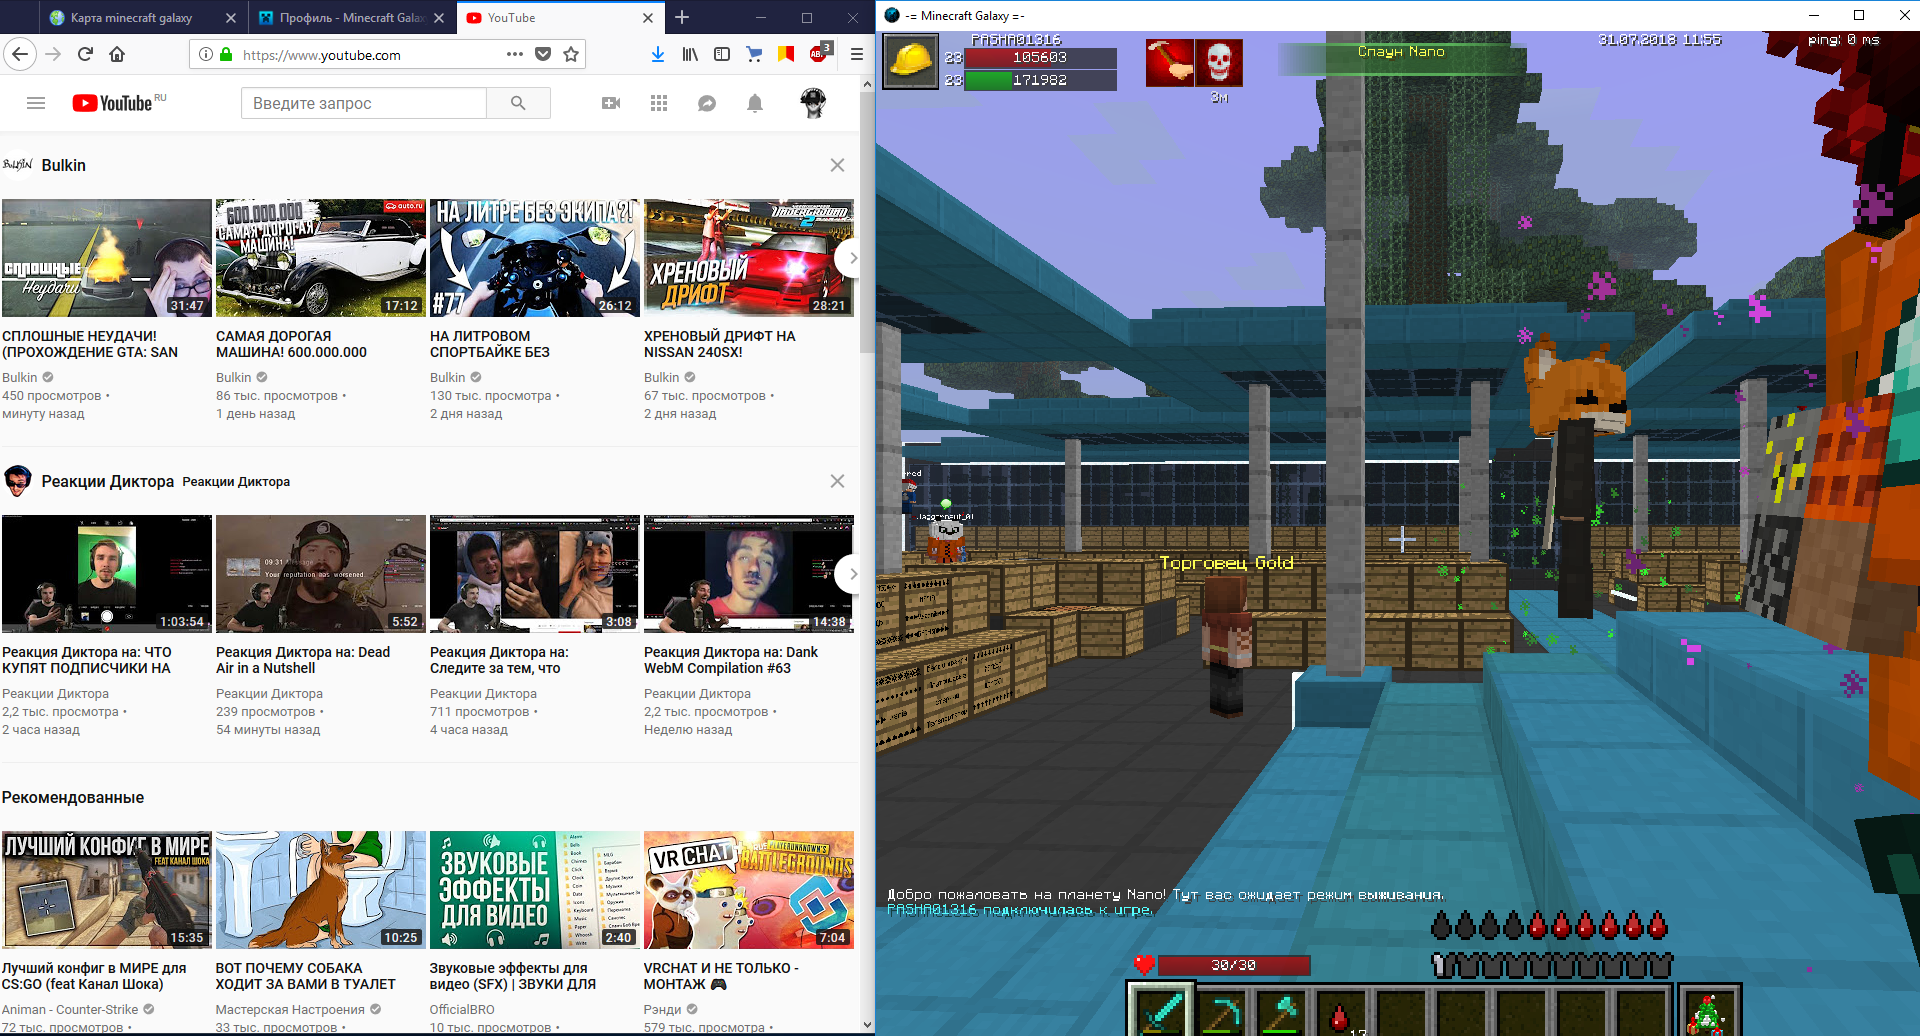
Task: Click the Christmas tree inventory slot
Action: 1710,1012
